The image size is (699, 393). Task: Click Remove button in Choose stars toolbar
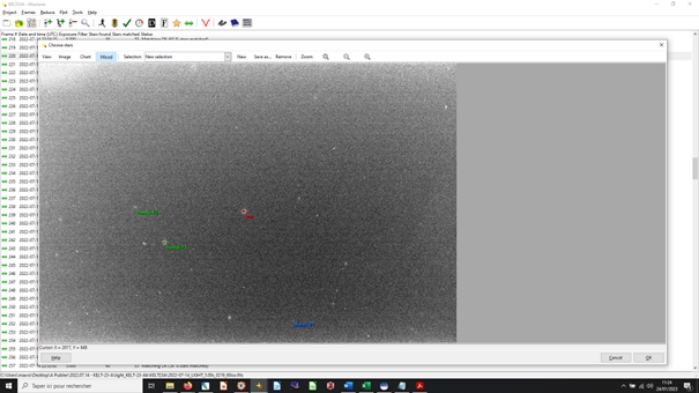tap(283, 57)
